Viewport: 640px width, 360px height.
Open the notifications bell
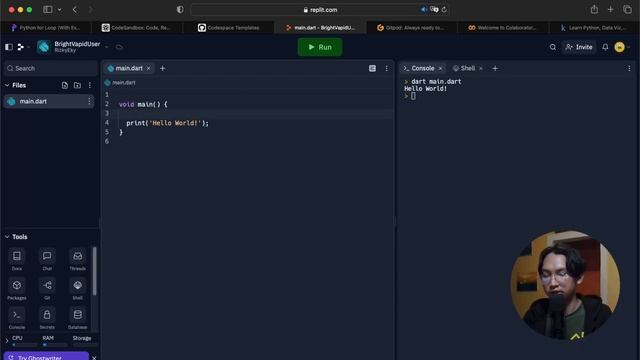click(x=605, y=47)
